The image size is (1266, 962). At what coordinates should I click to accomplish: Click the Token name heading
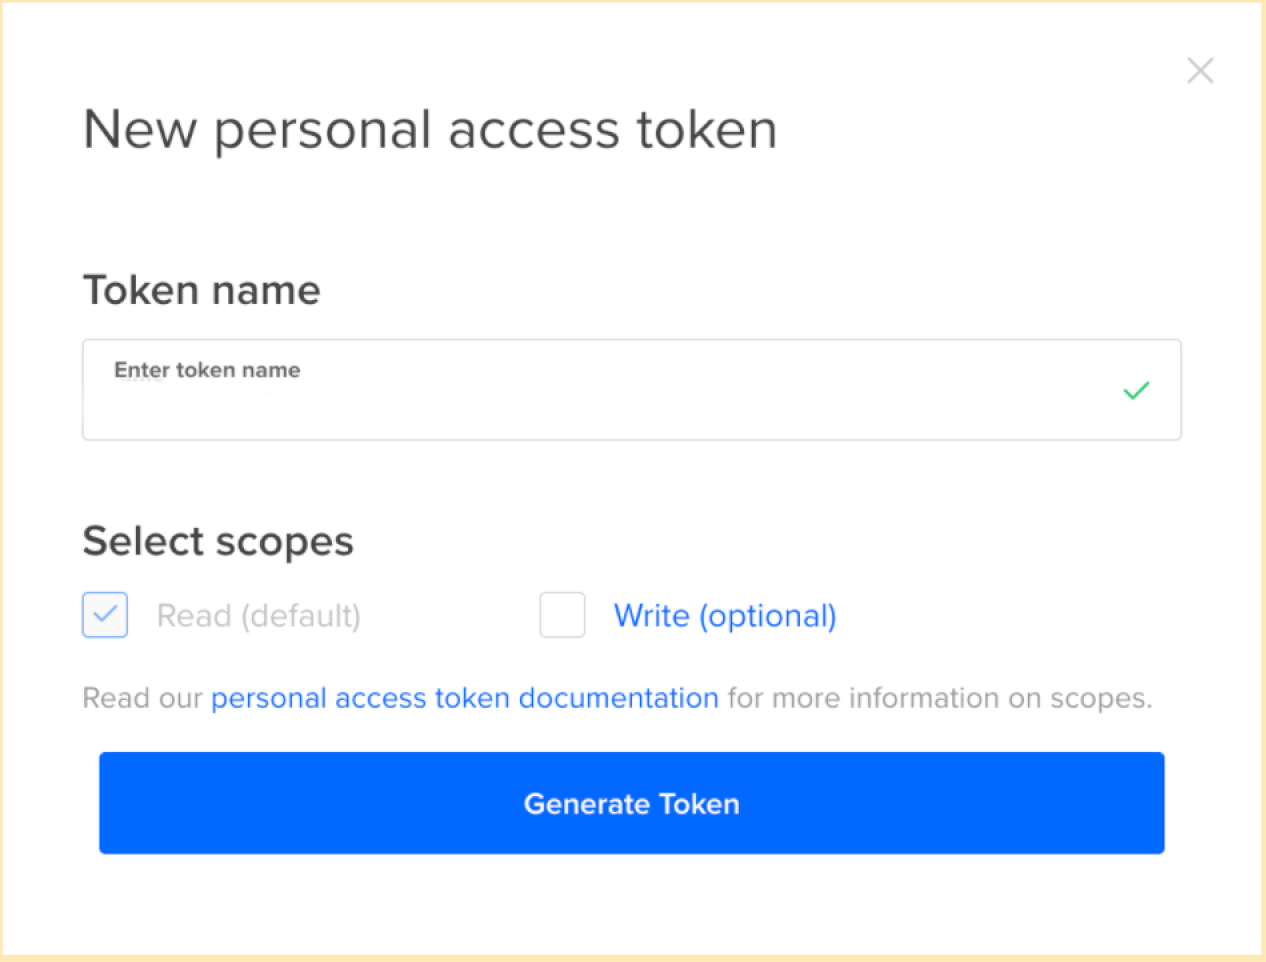(x=202, y=290)
